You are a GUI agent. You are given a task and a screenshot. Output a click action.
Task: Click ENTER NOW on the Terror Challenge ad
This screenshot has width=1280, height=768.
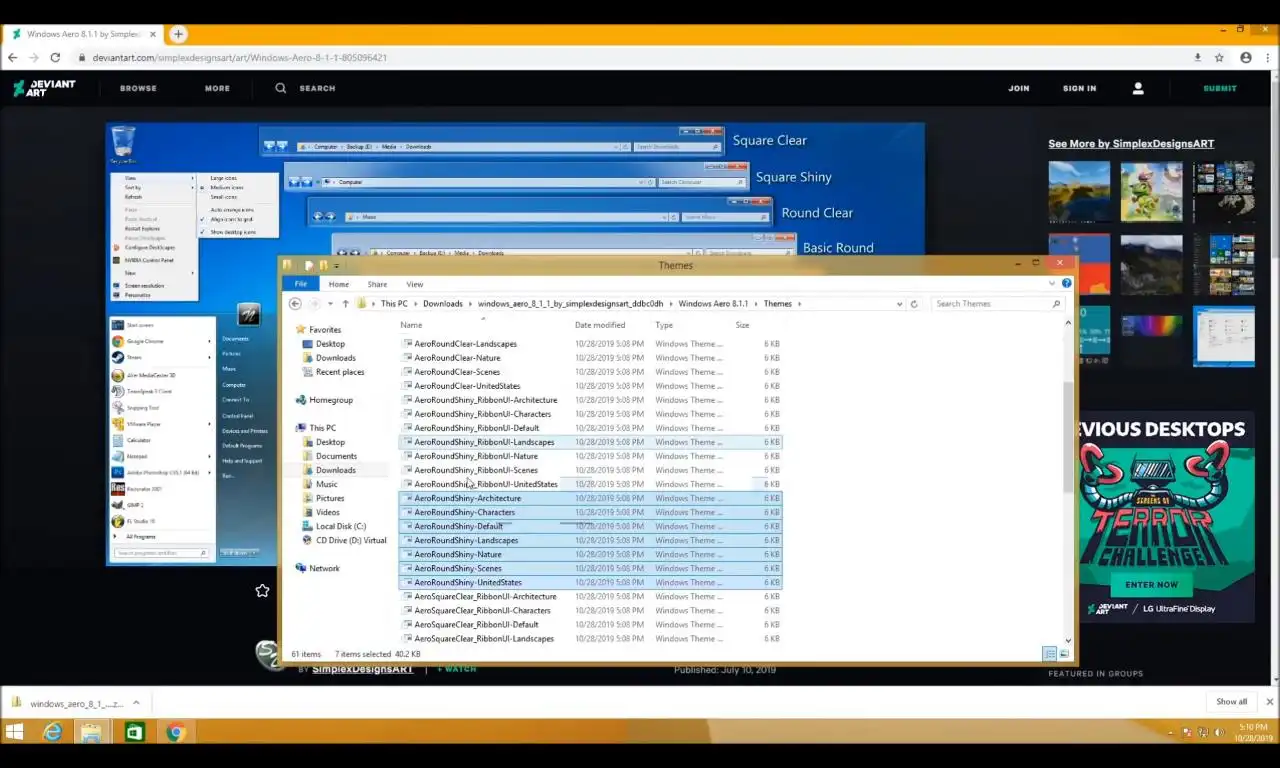(1151, 585)
